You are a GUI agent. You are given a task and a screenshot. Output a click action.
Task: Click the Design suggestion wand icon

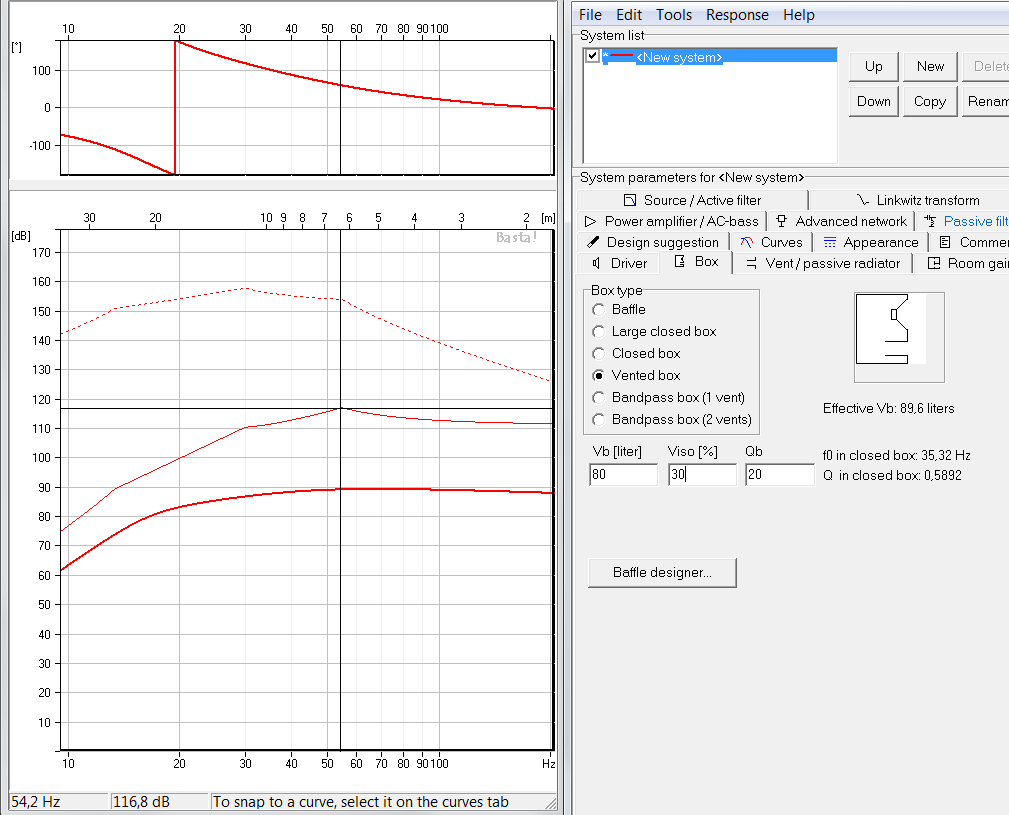(x=593, y=243)
